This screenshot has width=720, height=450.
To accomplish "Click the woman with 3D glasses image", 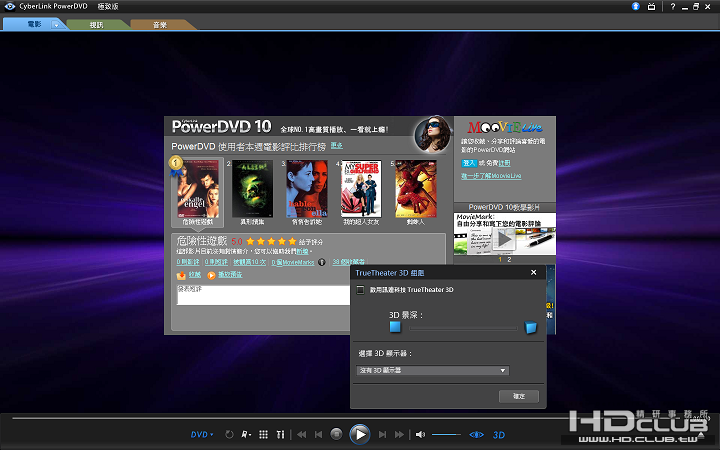I will [x=432, y=135].
